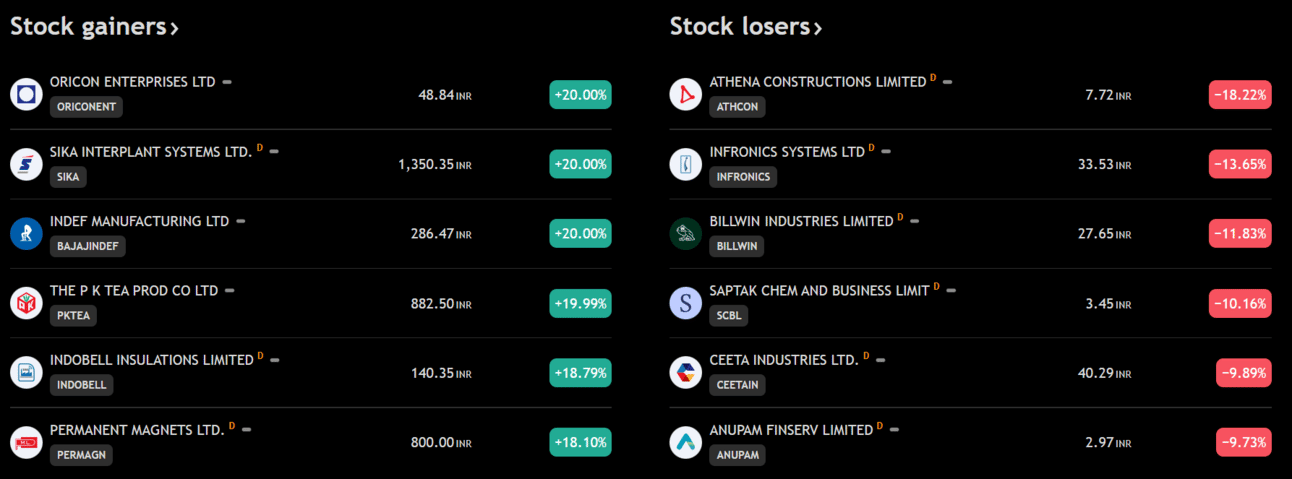Screen dimensions: 1292x479
Task: Click the +20.00% badge for Oricon Enterprises
Action: 580,95
